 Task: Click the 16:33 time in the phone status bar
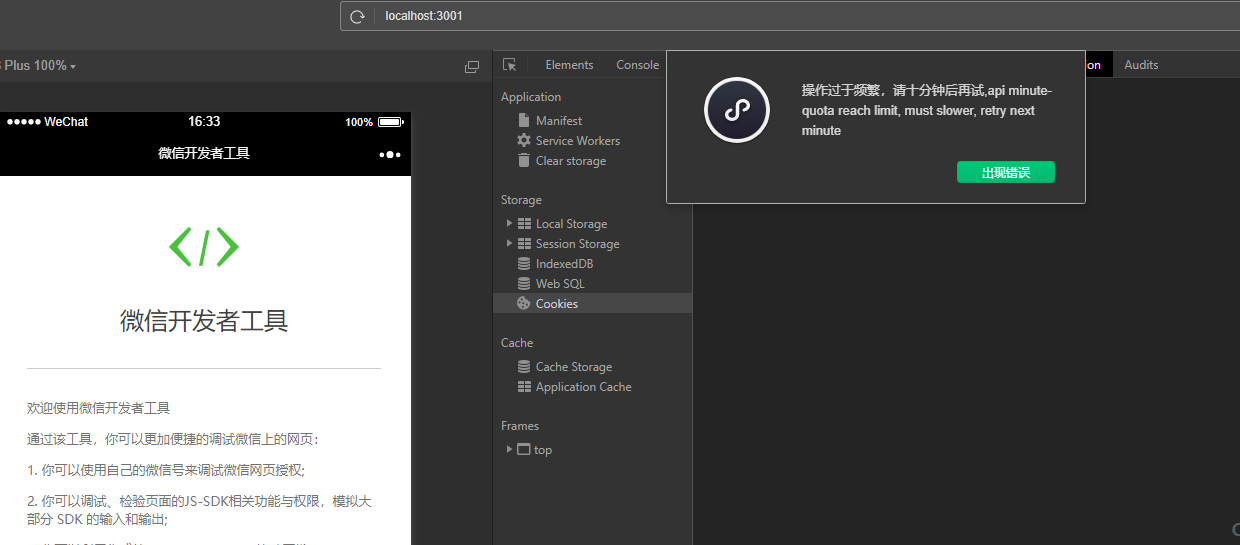tap(204, 121)
